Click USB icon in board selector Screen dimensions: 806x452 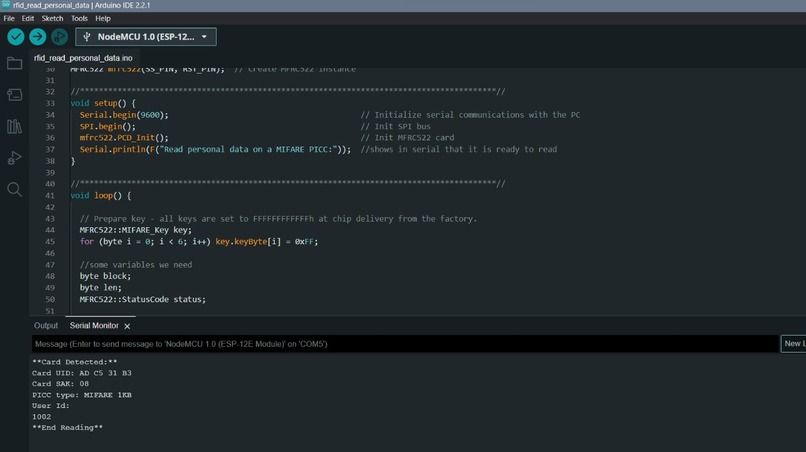click(x=87, y=37)
